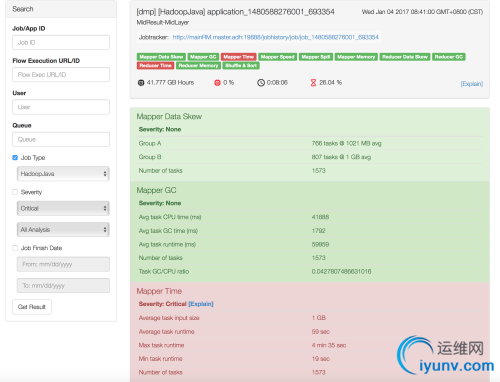Click the GB Hours resource usage icon
This screenshot has height=382, width=500.
pos(141,83)
